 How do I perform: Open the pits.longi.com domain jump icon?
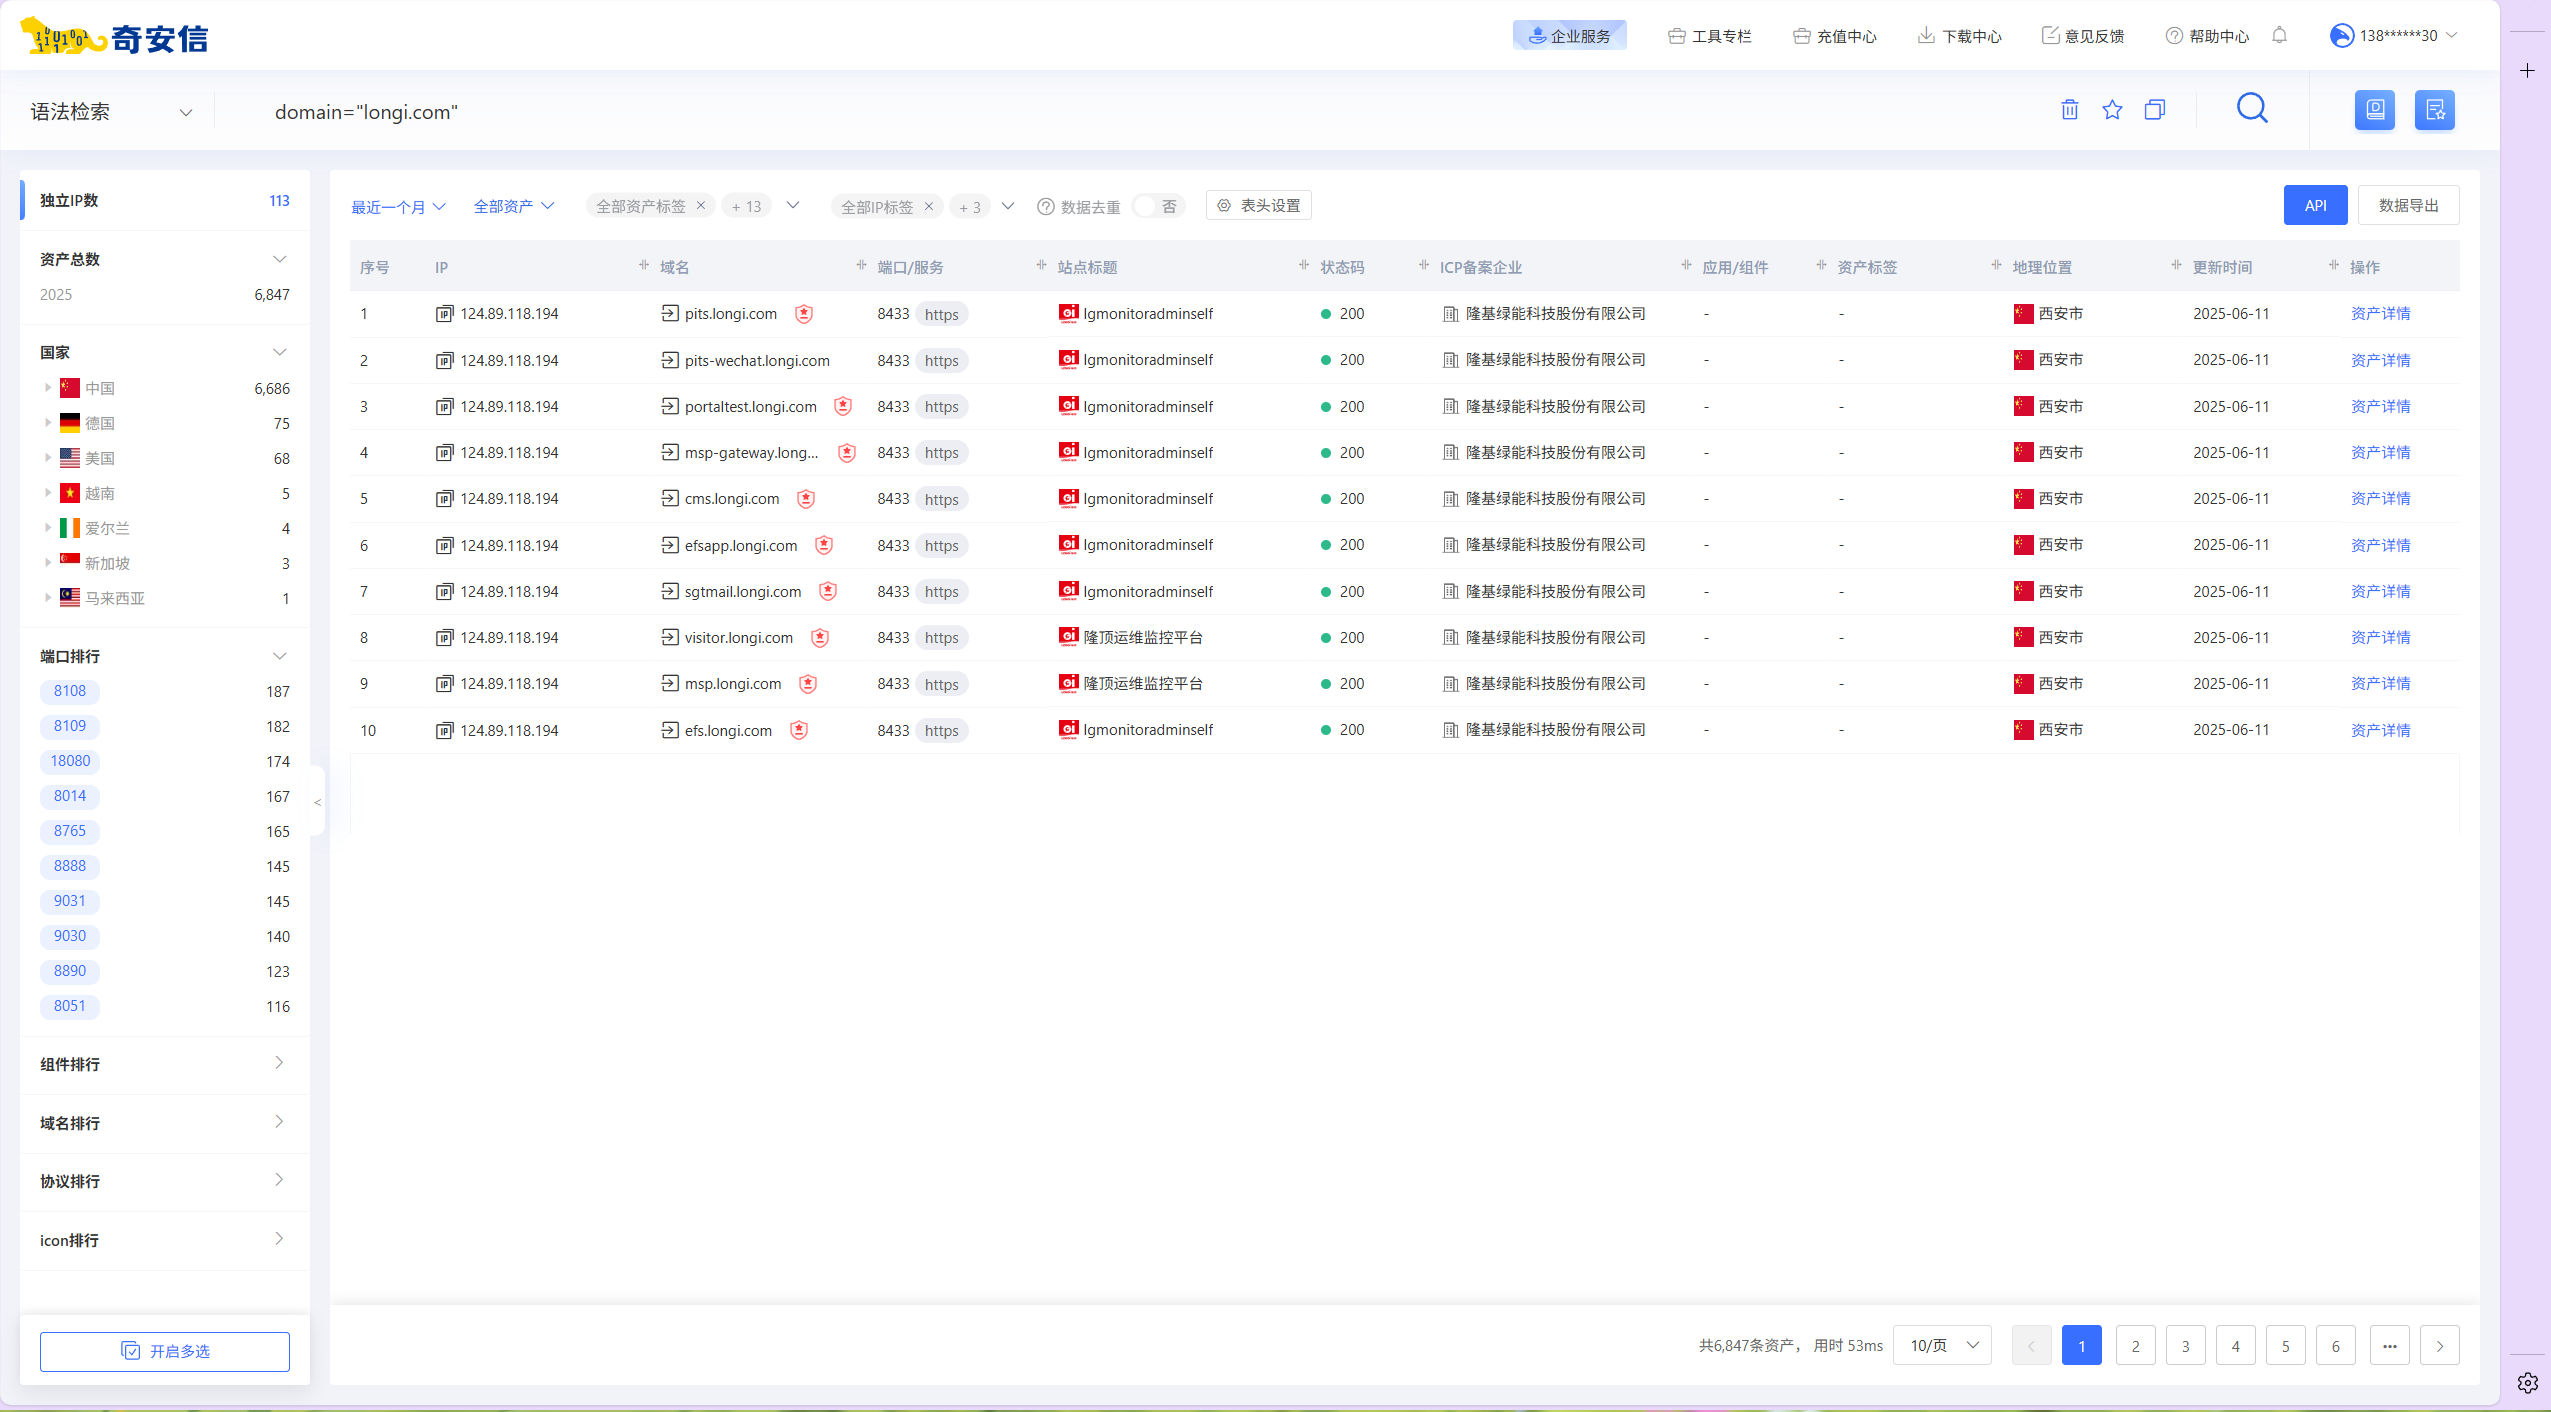click(x=670, y=314)
